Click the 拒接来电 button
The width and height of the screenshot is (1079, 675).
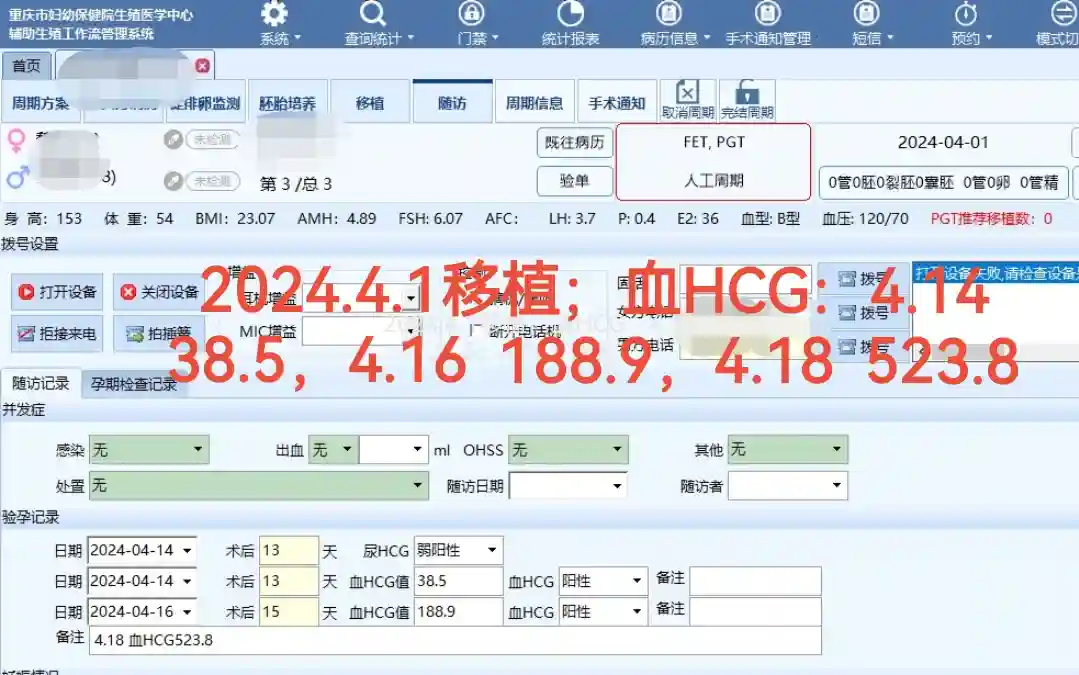coord(57,334)
